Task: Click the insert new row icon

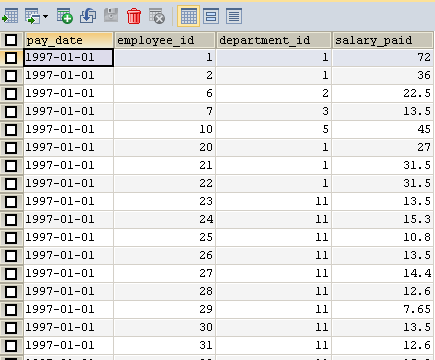Action: pos(65,16)
